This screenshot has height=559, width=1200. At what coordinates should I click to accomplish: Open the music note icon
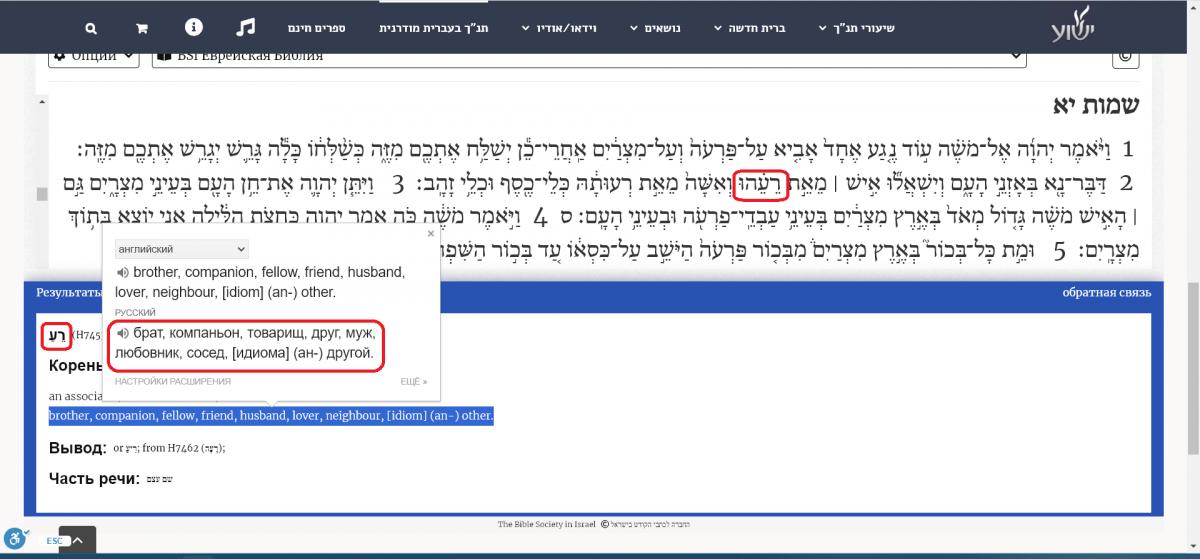247,27
